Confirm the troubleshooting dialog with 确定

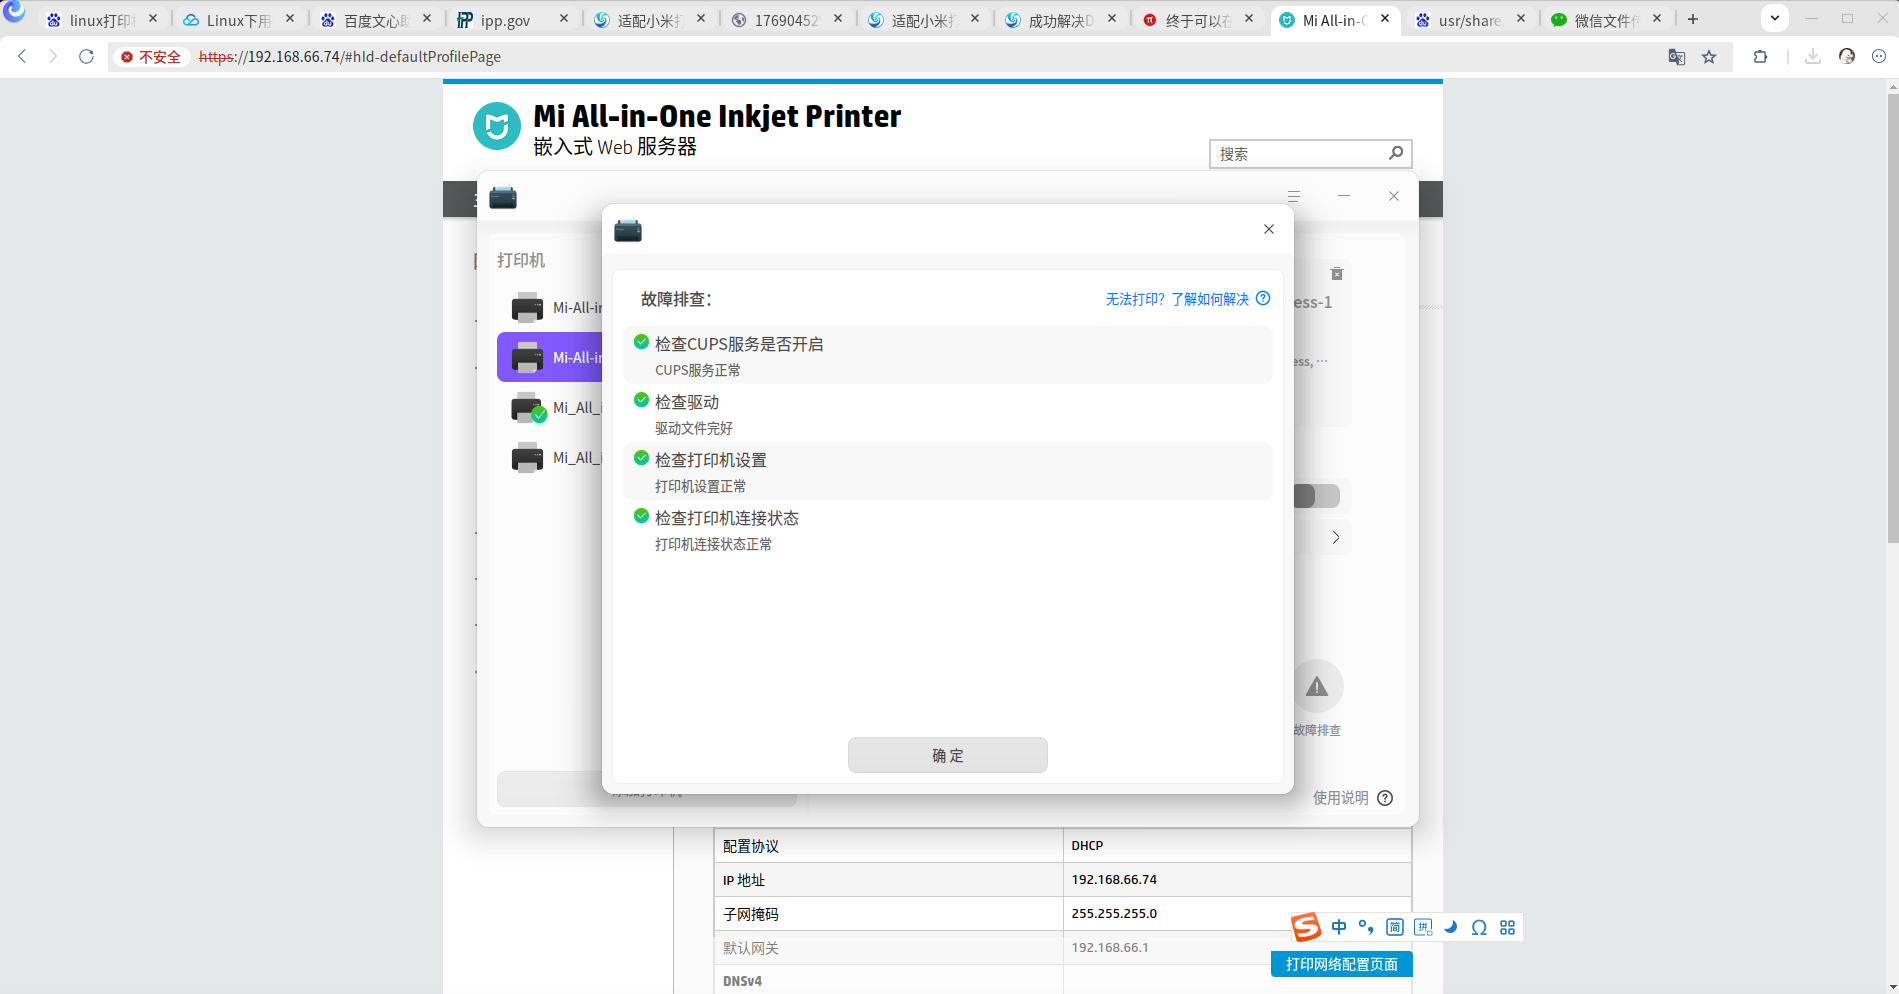948,755
